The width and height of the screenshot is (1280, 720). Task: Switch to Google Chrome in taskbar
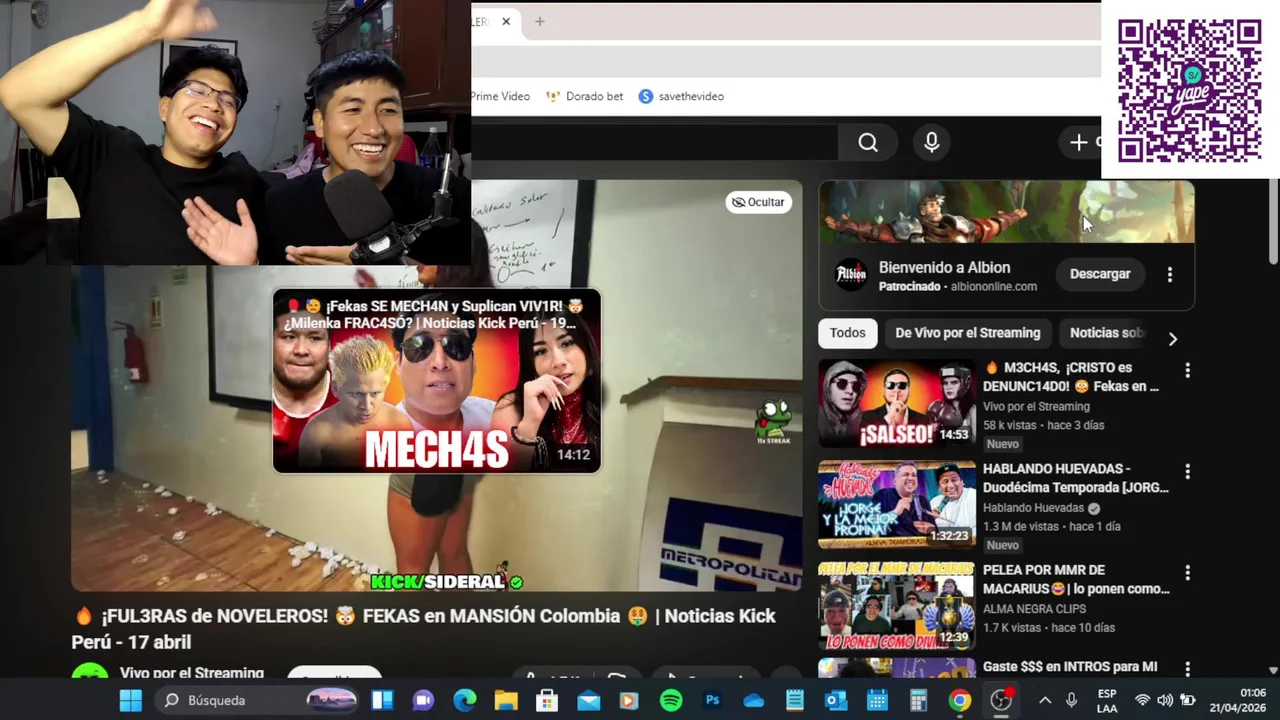coord(959,701)
